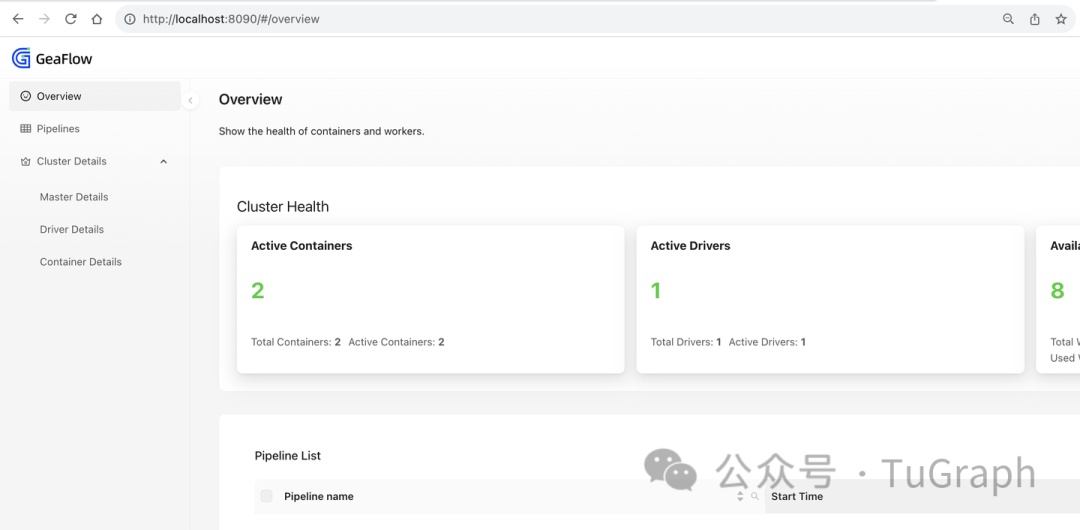Image resolution: width=1080 pixels, height=530 pixels.
Task: Sort pipelines using the Pipeline name sorter
Action: 741,496
